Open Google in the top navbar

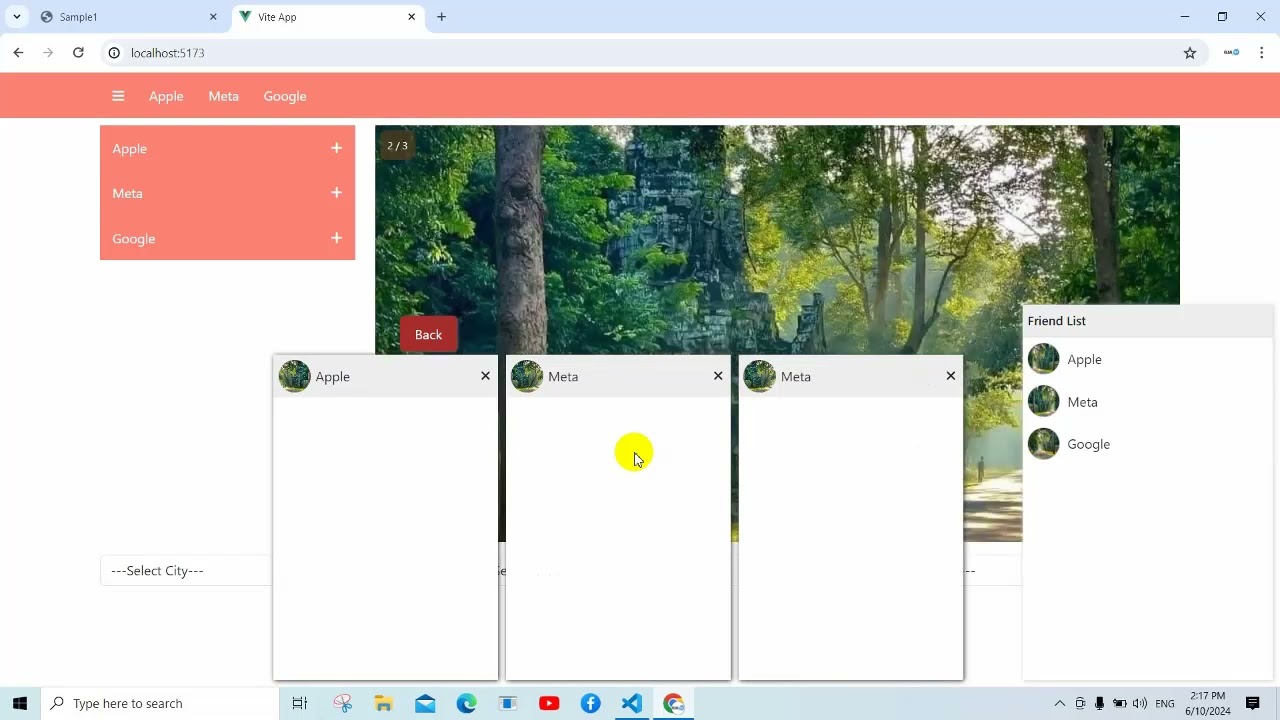(x=285, y=96)
